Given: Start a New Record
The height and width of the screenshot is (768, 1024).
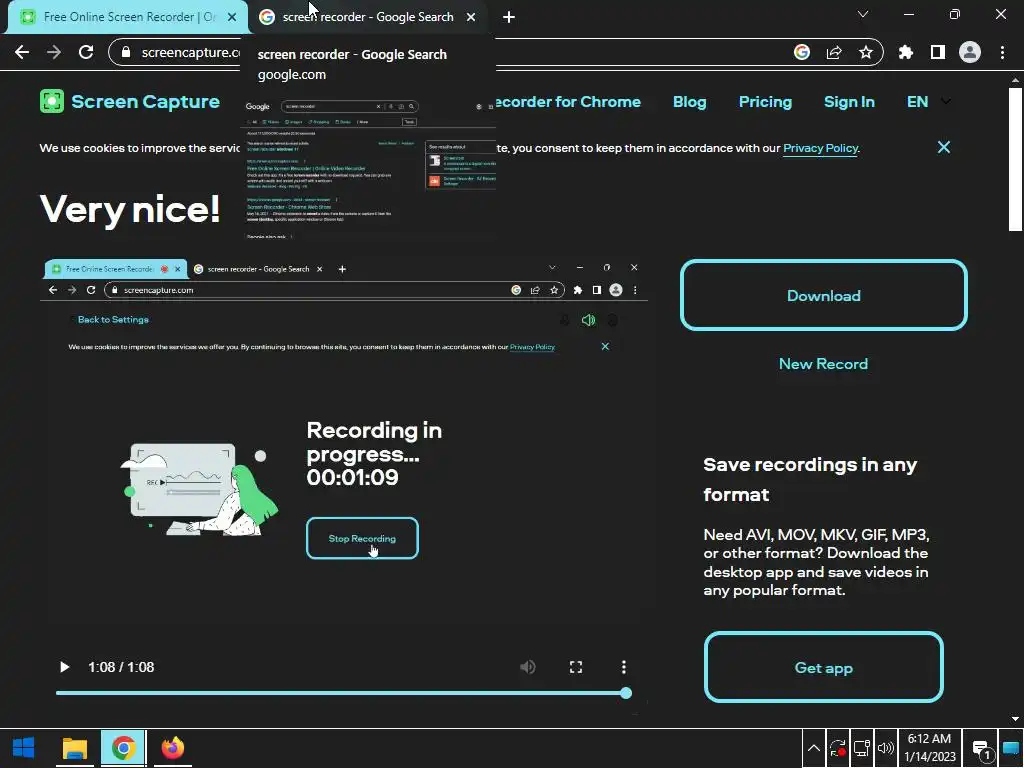Looking at the screenshot, I should point(824,364).
